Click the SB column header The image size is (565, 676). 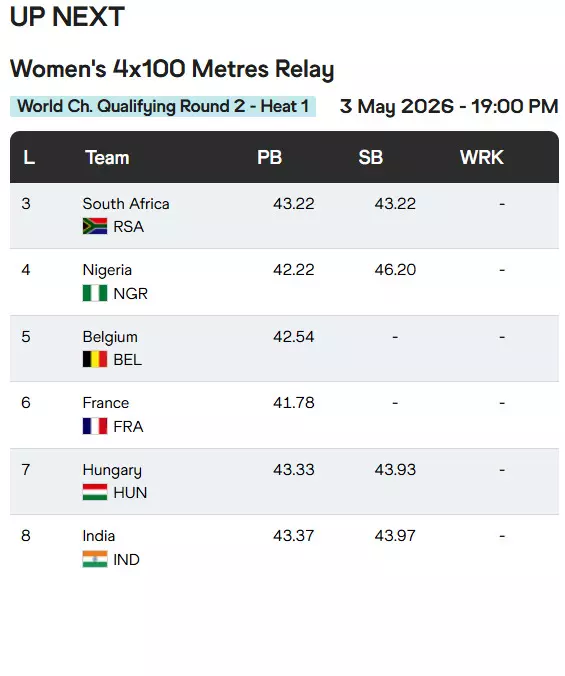click(x=371, y=157)
